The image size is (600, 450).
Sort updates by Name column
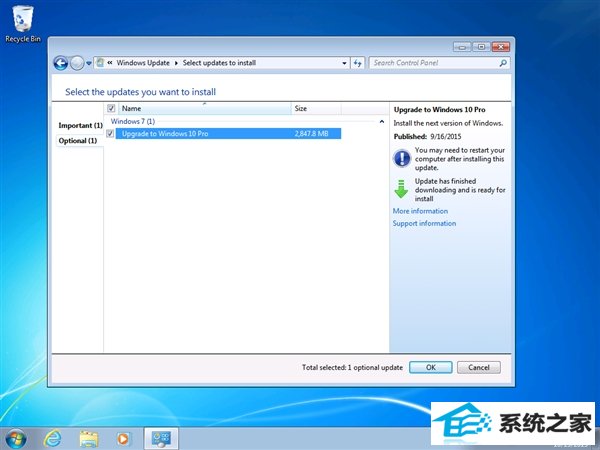point(205,108)
